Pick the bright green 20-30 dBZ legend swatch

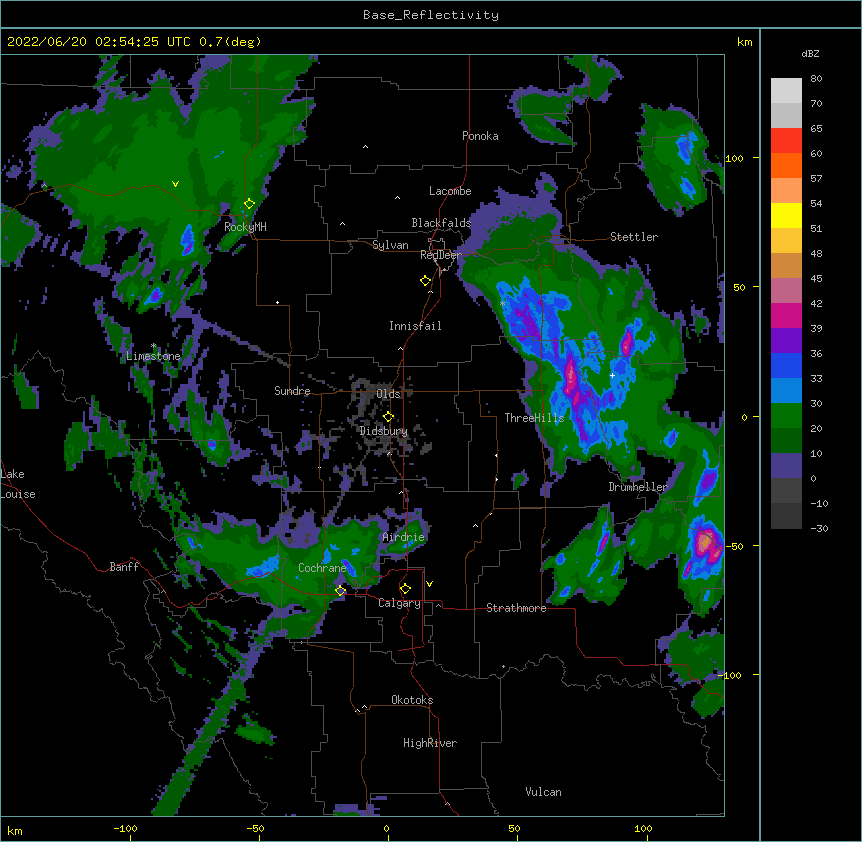point(786,416)
